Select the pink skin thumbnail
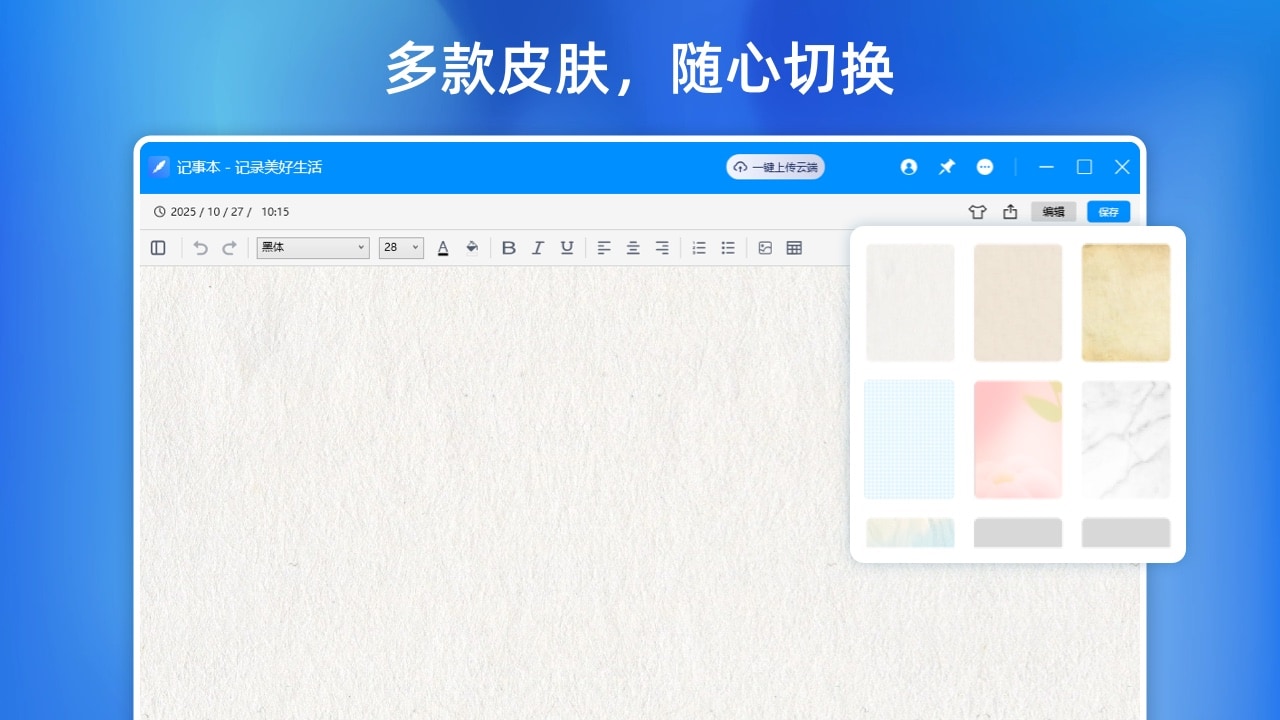This screenshot has width=1280, height=720. [1018, 438]
